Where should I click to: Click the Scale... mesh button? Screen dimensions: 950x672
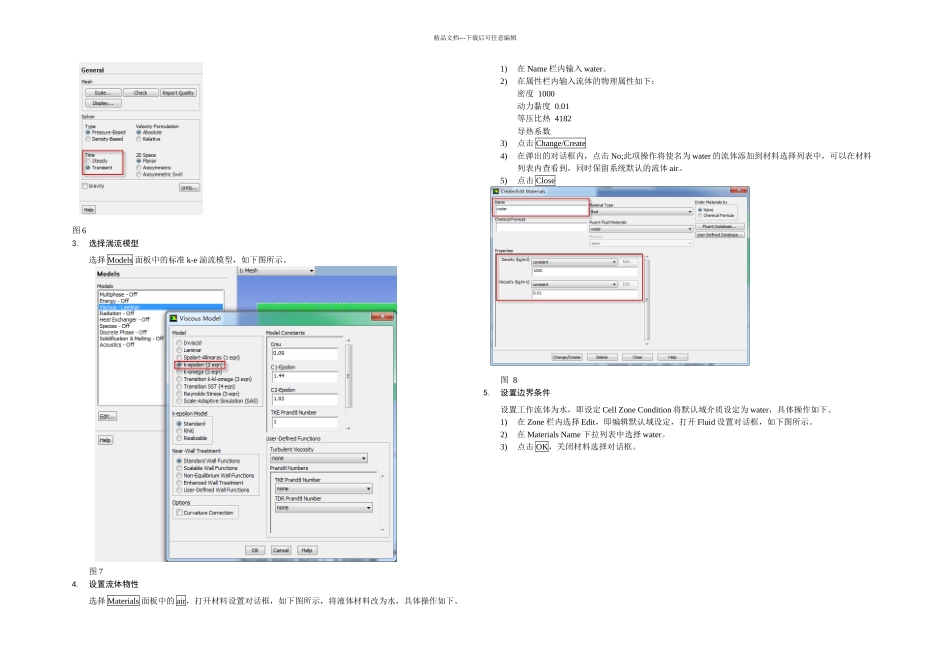103,93
